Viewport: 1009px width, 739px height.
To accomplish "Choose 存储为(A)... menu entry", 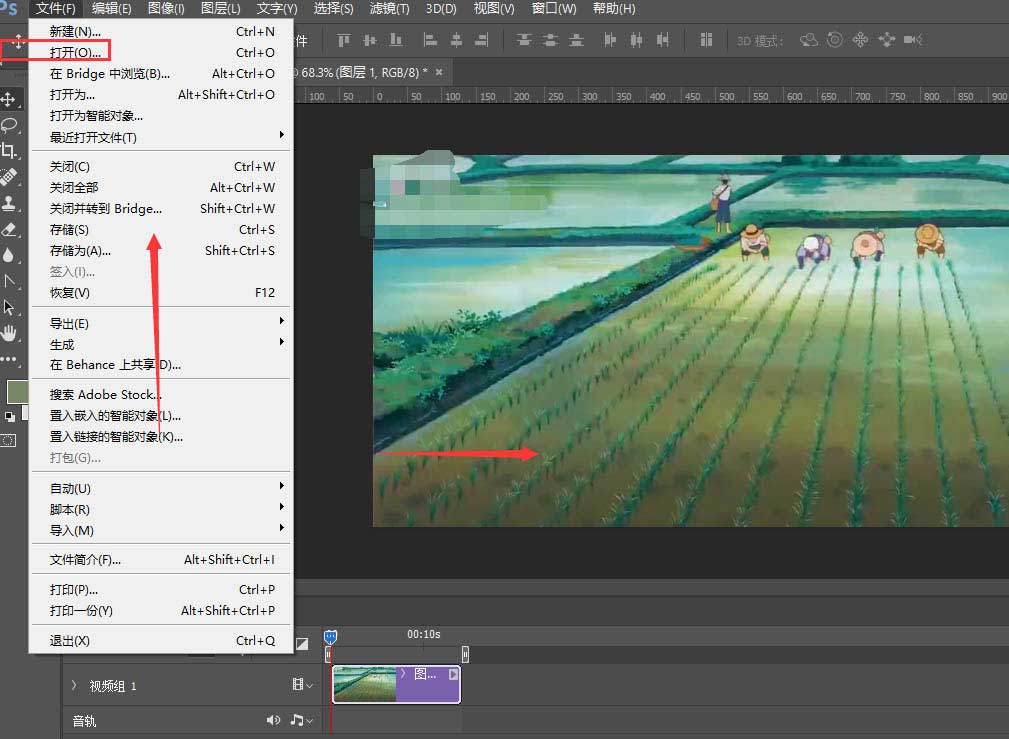I will pos(161,250).
